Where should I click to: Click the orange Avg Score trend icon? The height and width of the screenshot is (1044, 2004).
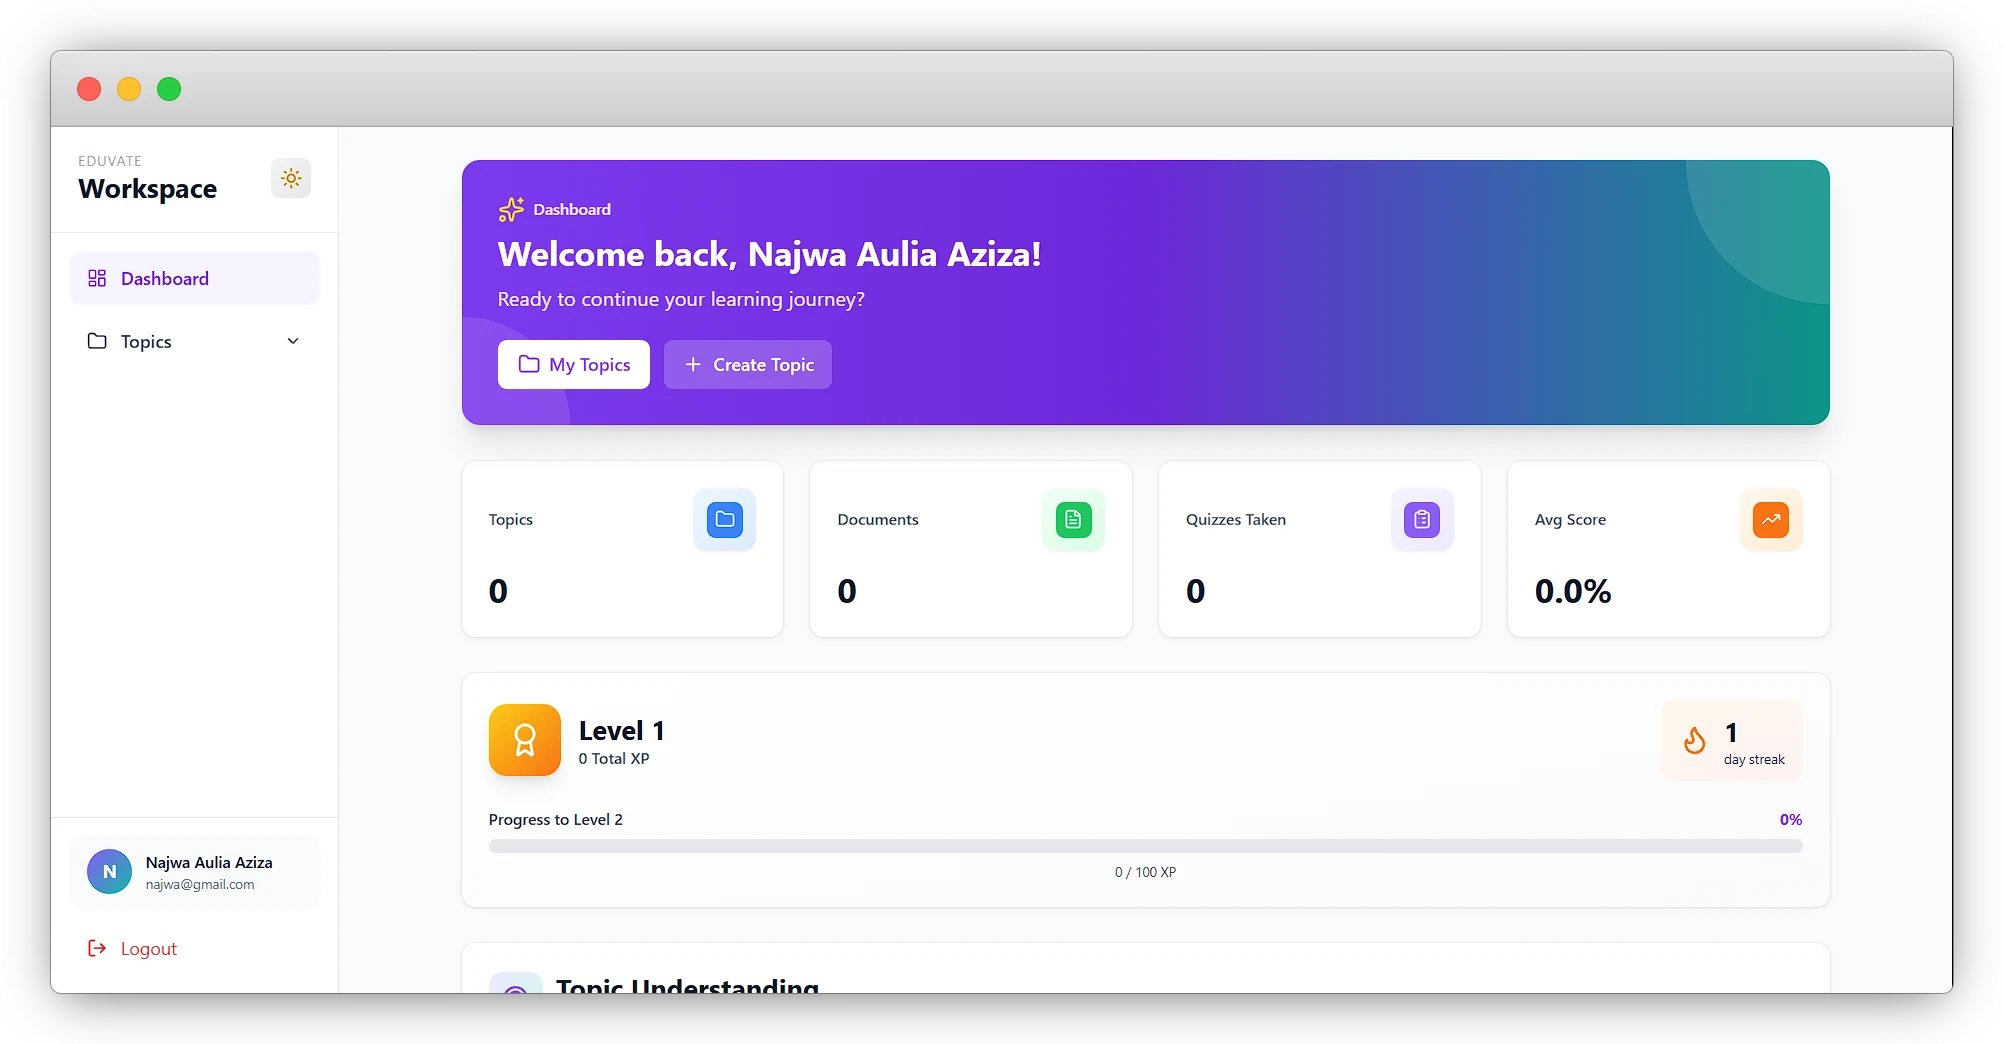[1770, 520]
